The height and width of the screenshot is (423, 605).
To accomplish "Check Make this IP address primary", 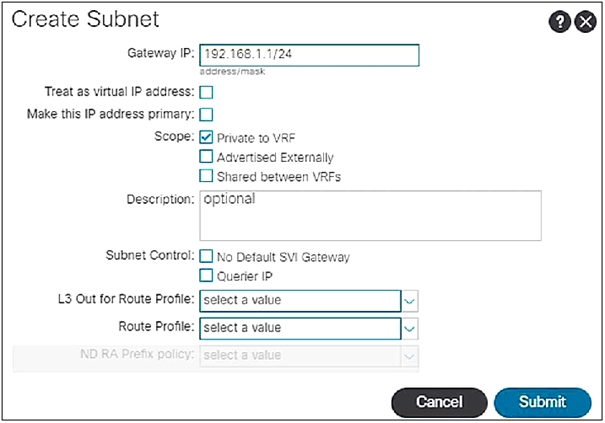I will pyautogui.click(x=207, y=114).
